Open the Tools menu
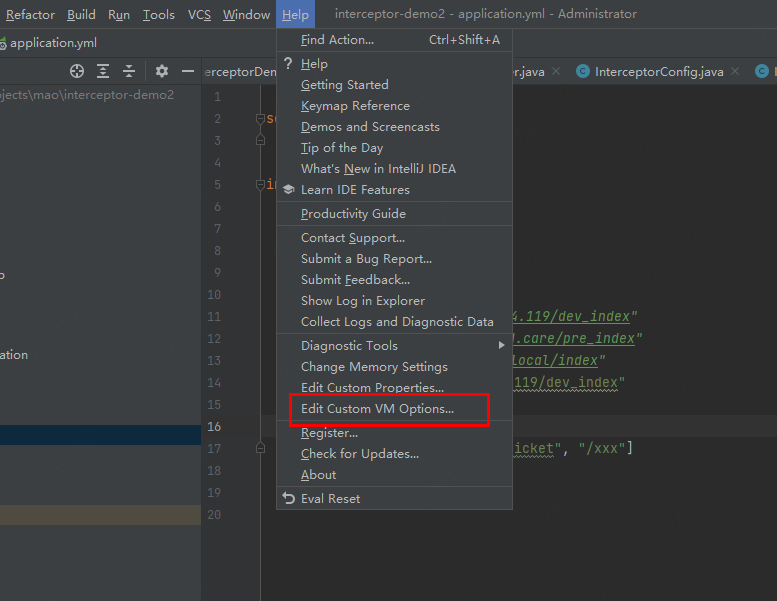This screenshot has height=601, width=777. pos(159,15)
